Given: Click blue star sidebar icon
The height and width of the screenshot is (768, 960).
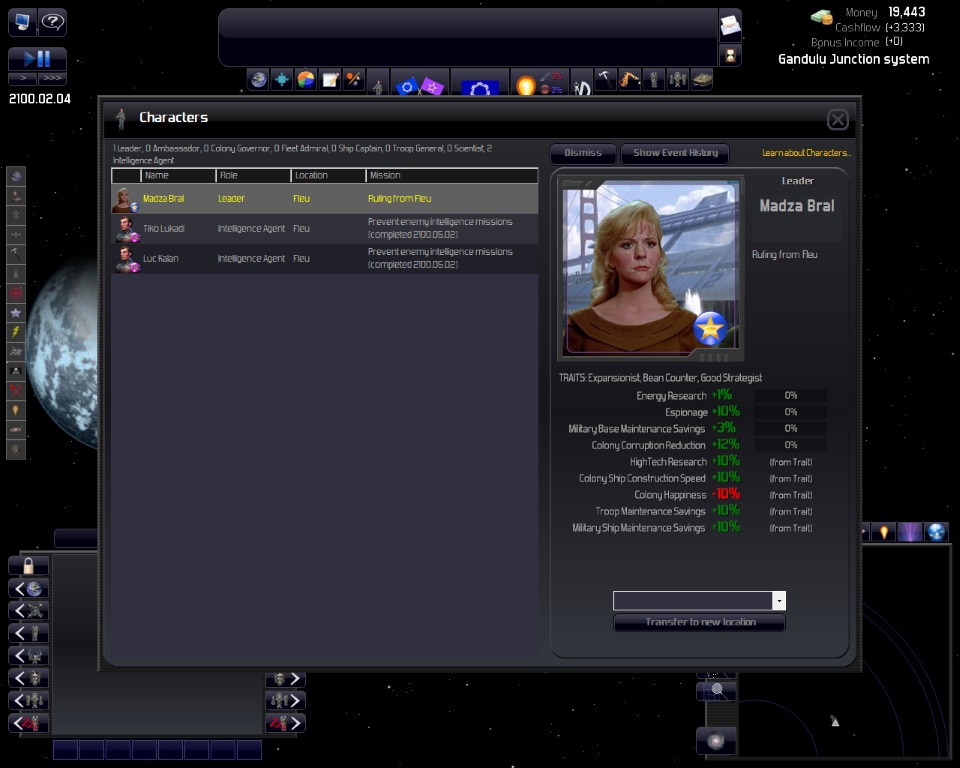Looking at the screenshot, I should coord(16,312).
